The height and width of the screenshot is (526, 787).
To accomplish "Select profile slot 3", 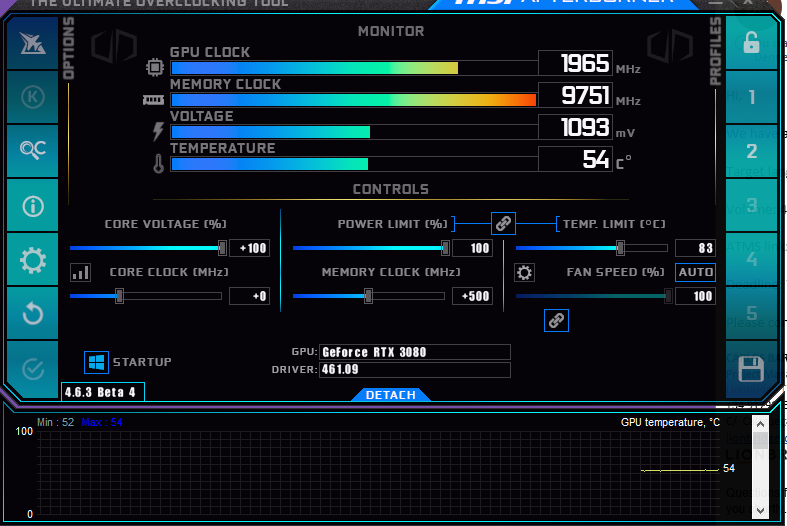I will (751, 205).
